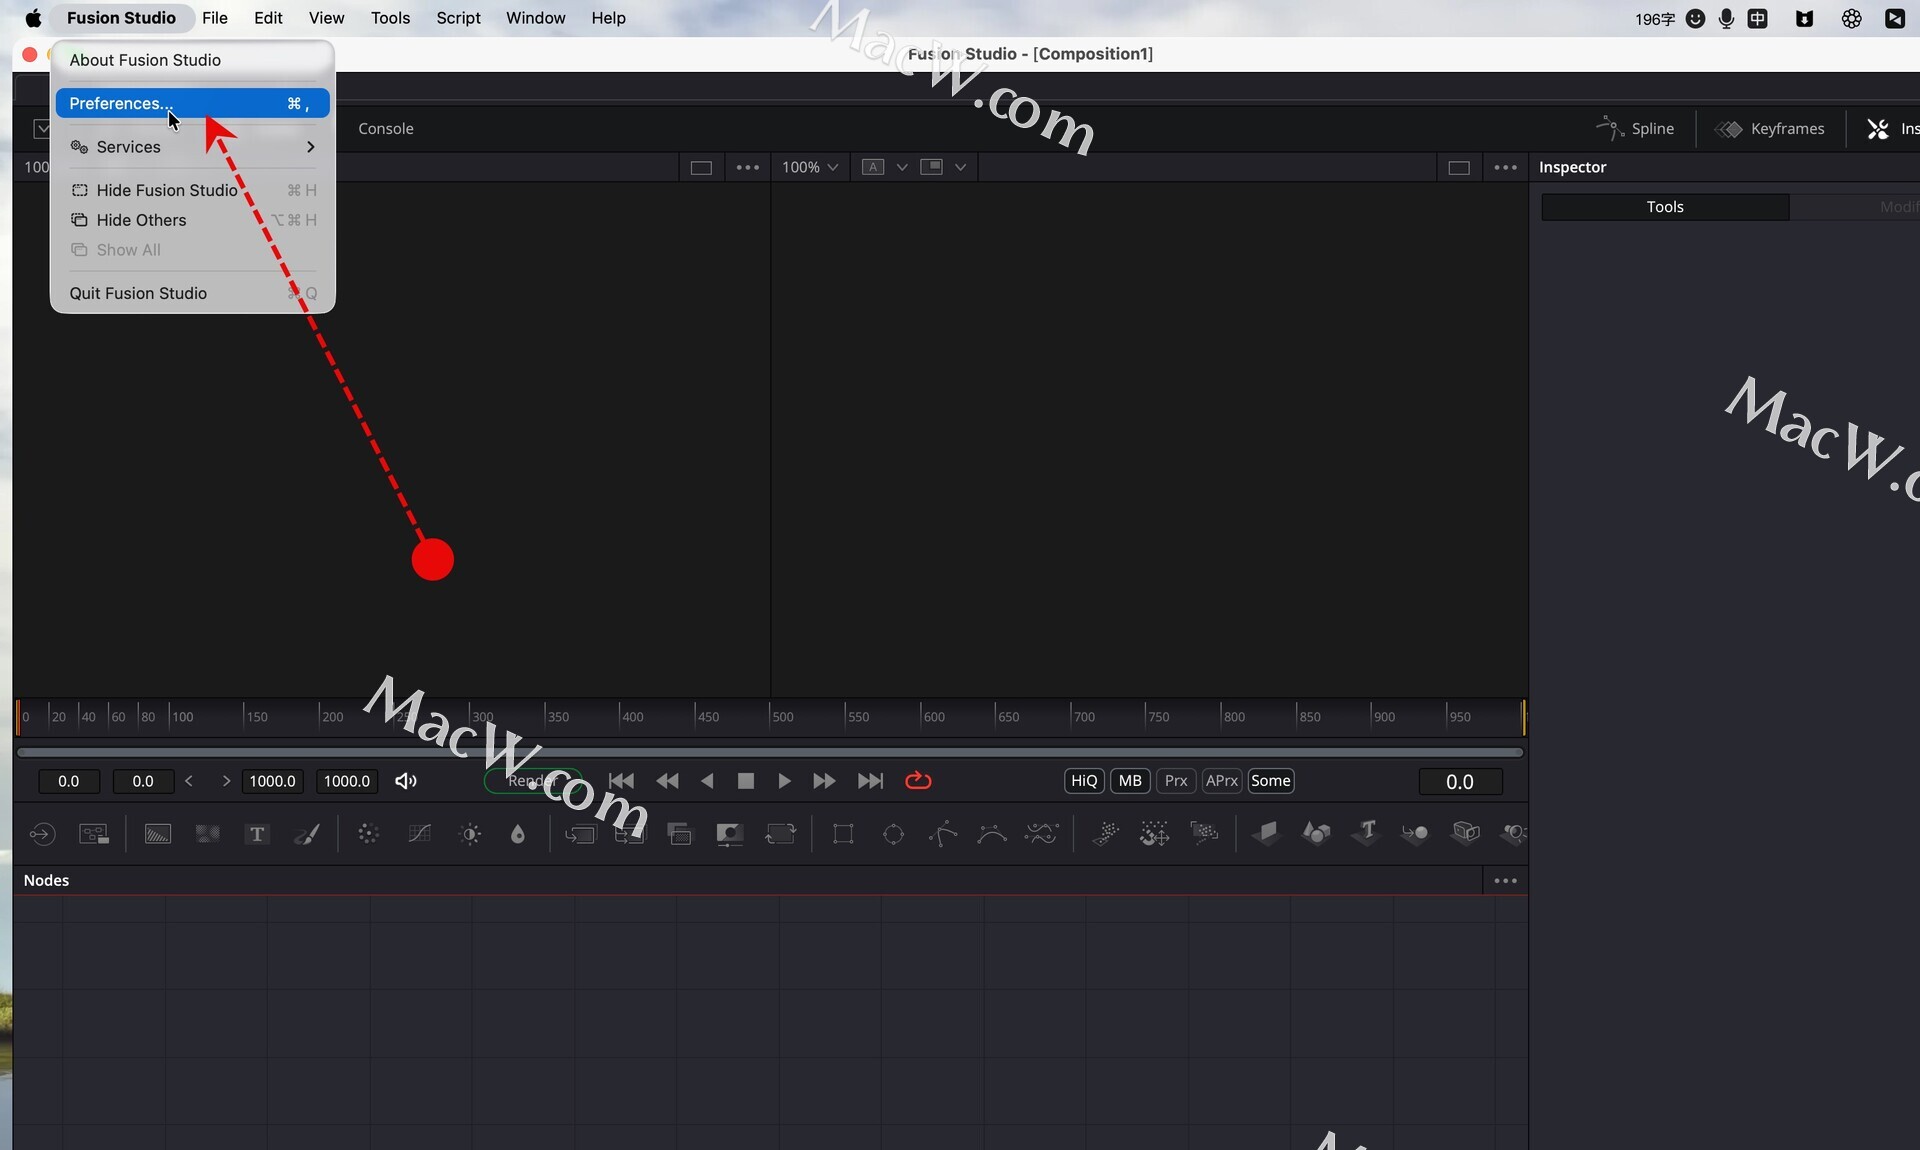The height and width of the screenshot is (1150, 1920).
Task: Toggle MB motion blur button
Action: 1130,781
